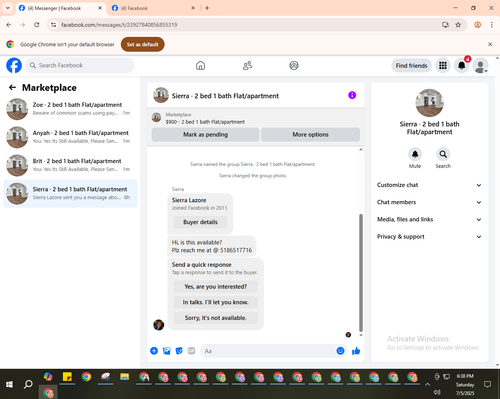Open the Groups icon in top navigation
The height and width of the screenshot is (399, 500).
coord(294,65)
